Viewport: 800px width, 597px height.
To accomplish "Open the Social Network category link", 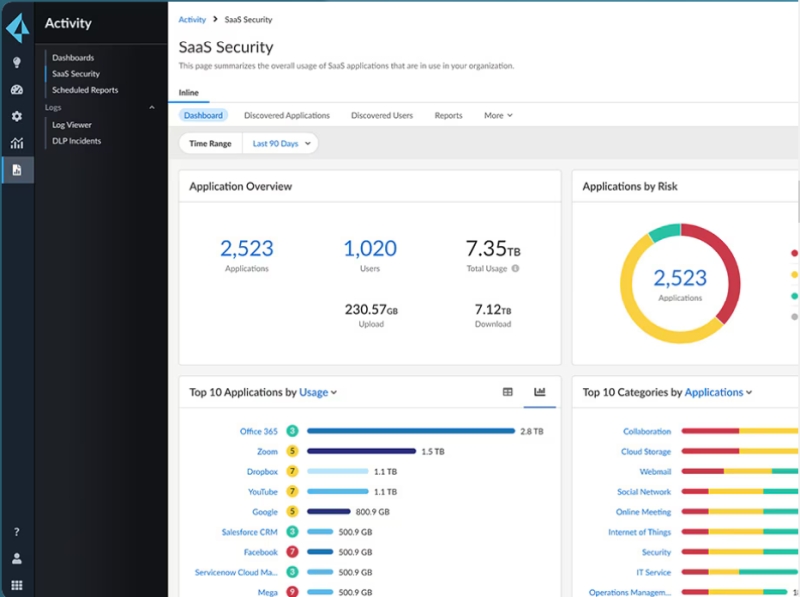I will [644, 491].
